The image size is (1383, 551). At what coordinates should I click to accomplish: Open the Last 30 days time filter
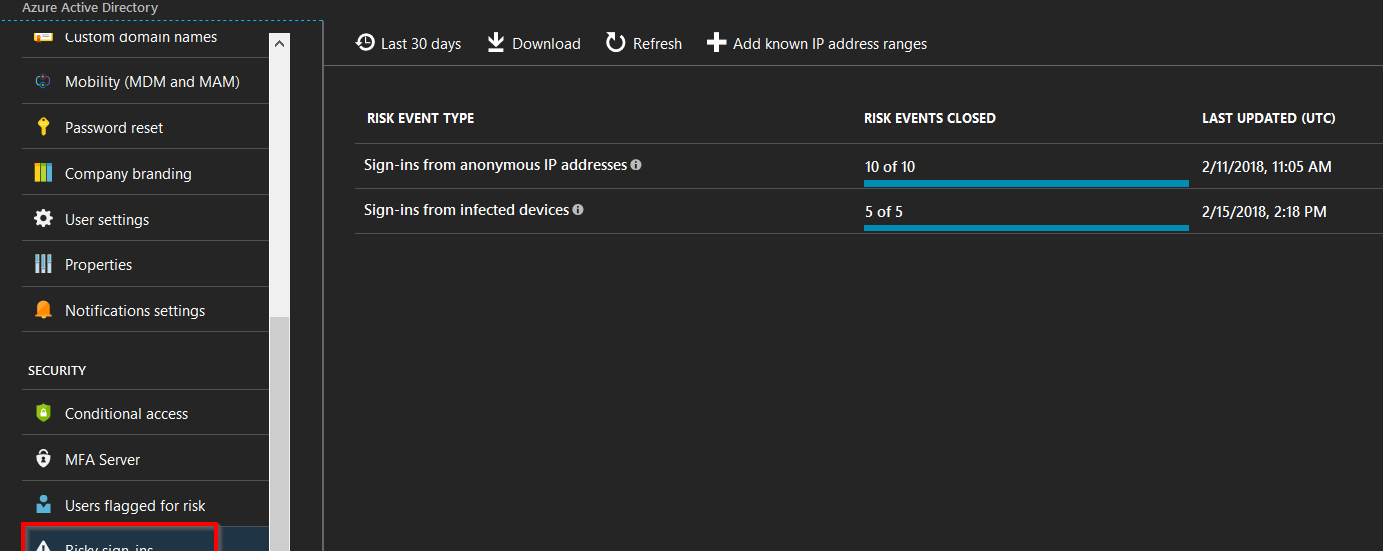click(x=409, y=43)
